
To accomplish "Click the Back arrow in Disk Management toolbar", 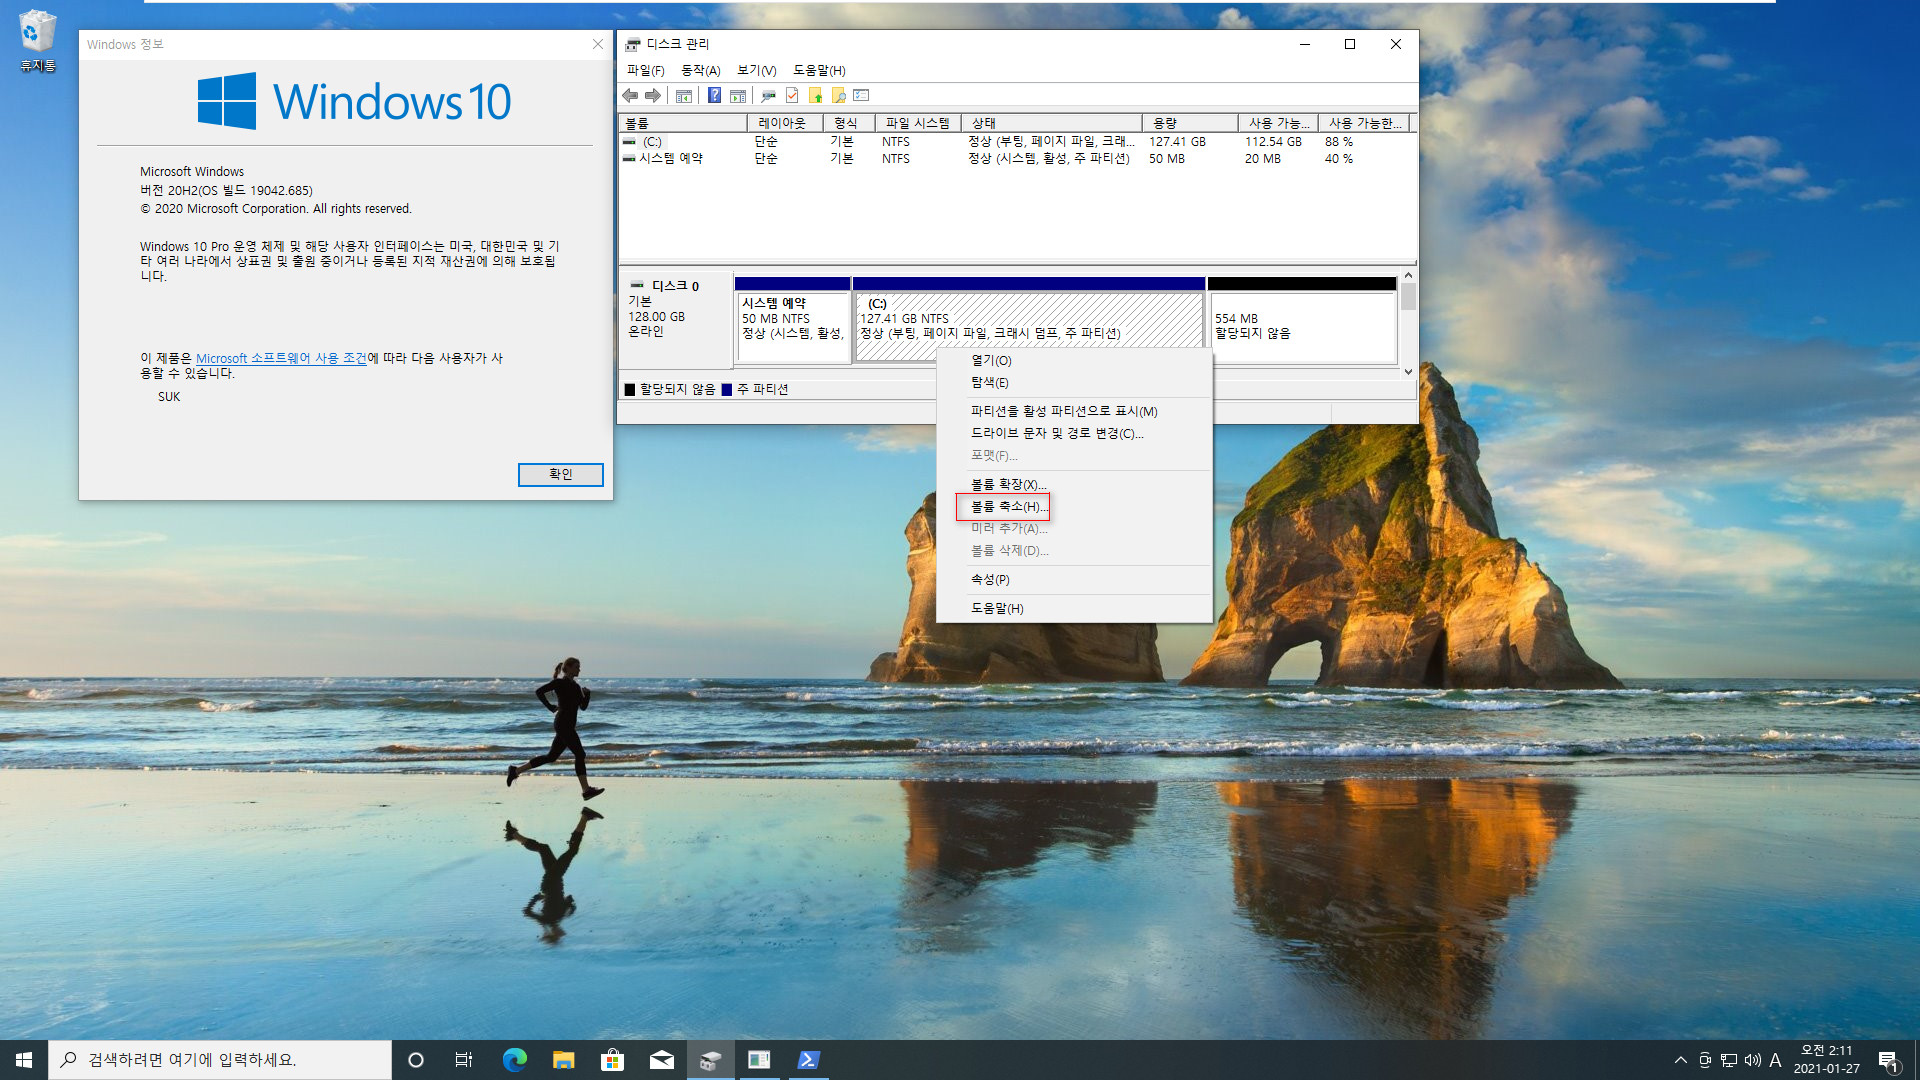I will (x=630, y=96).
